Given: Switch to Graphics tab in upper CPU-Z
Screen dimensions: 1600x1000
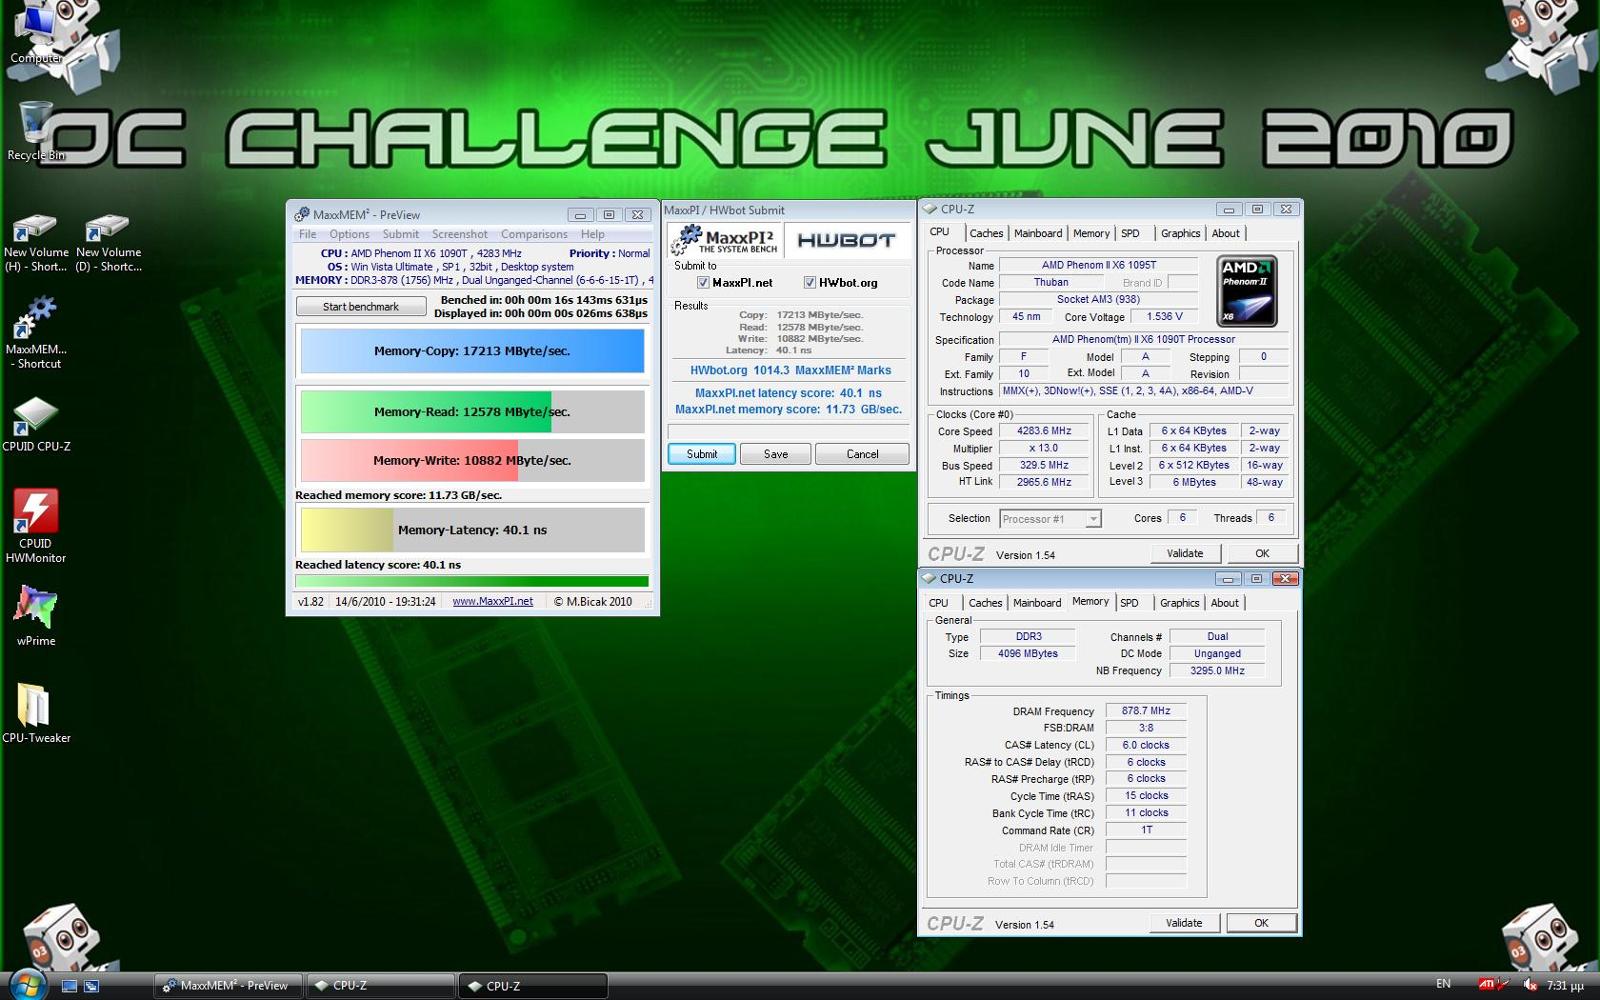Looking at the screenshot, I should click(x=1180, y=233).
